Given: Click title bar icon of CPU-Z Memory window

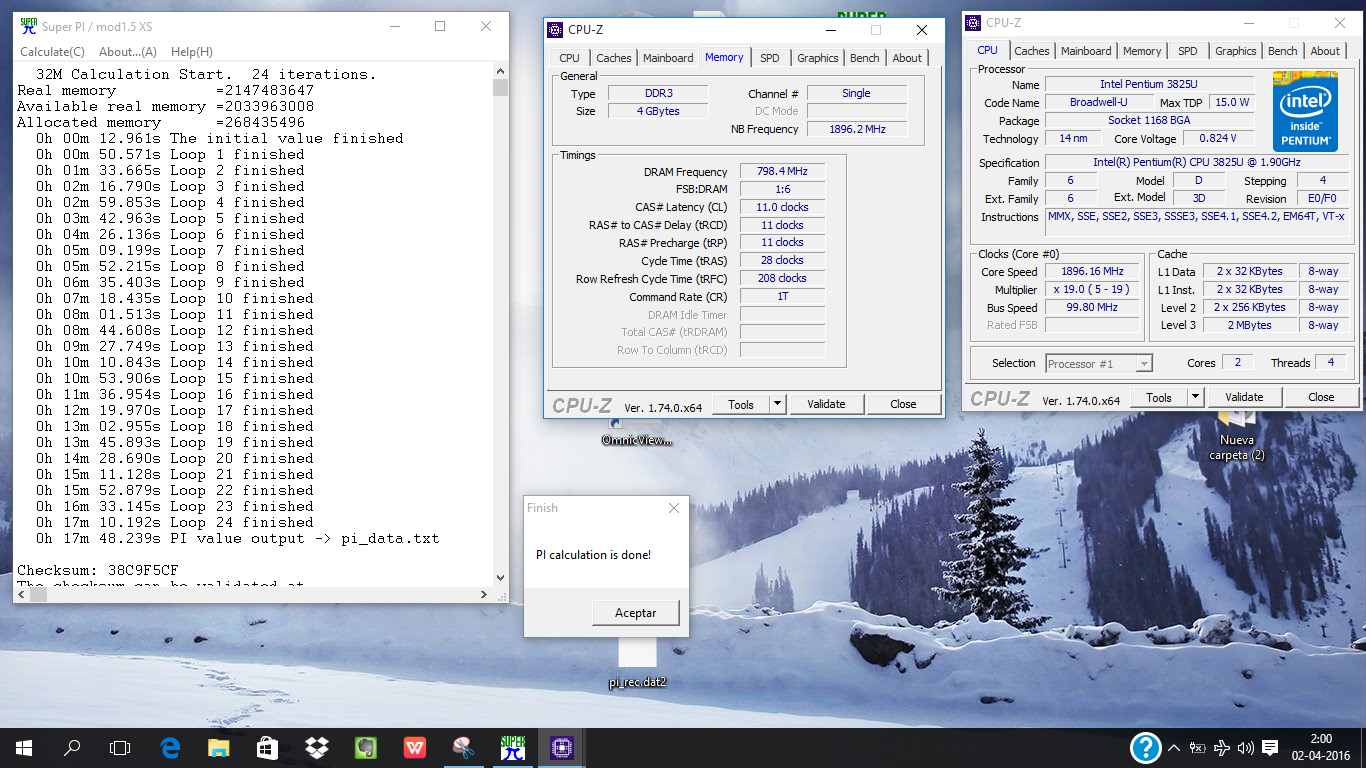Looking at the screenshot, I should (555, 30).
